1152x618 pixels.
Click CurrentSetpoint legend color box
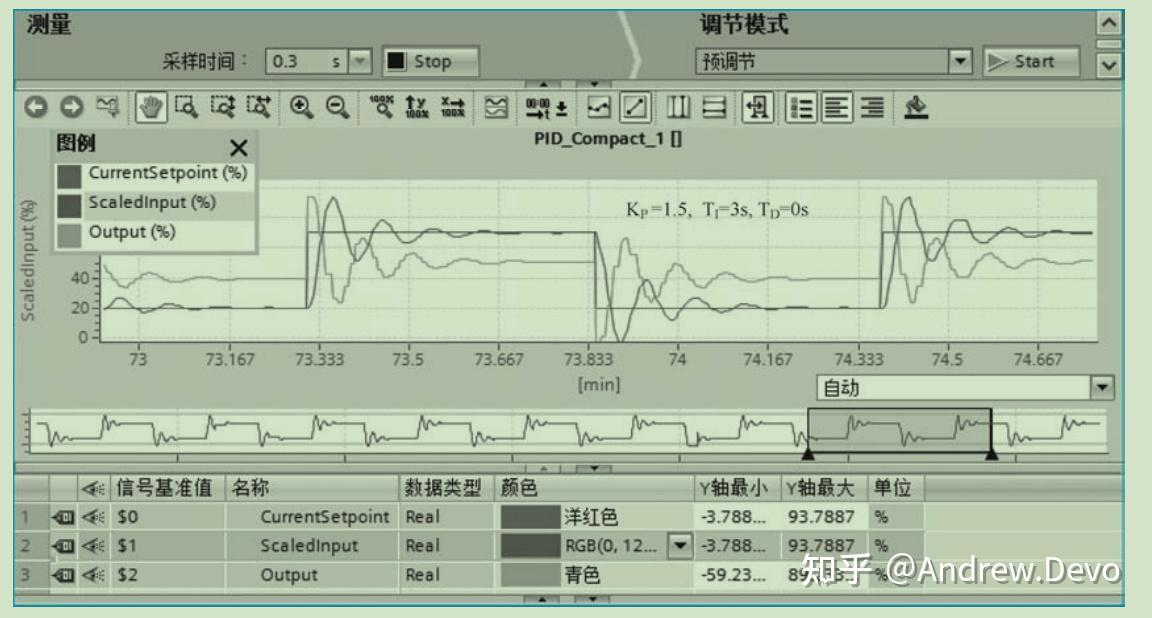pyautogui.click(x=69, y=176)
